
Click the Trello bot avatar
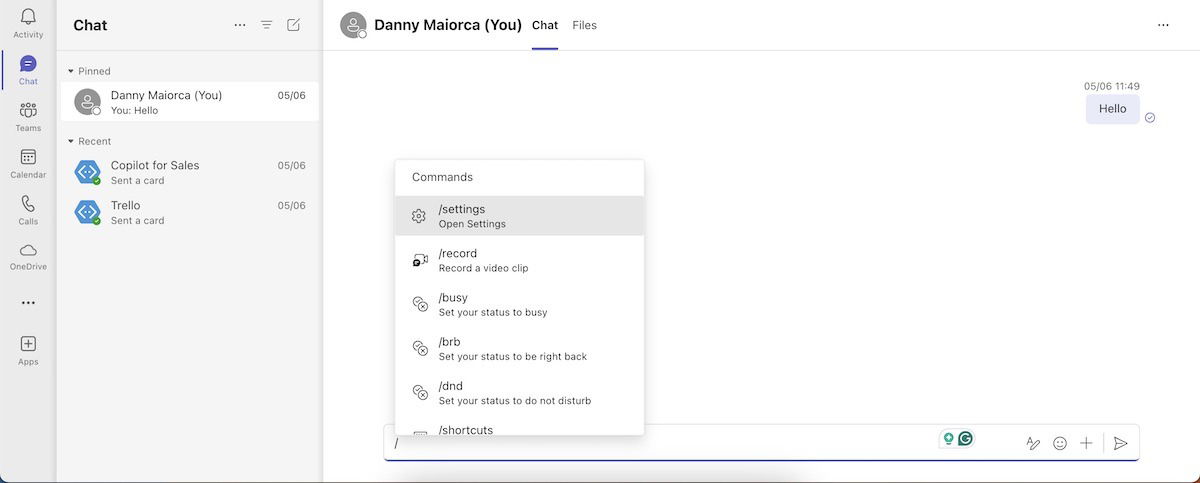coord(88,212)
